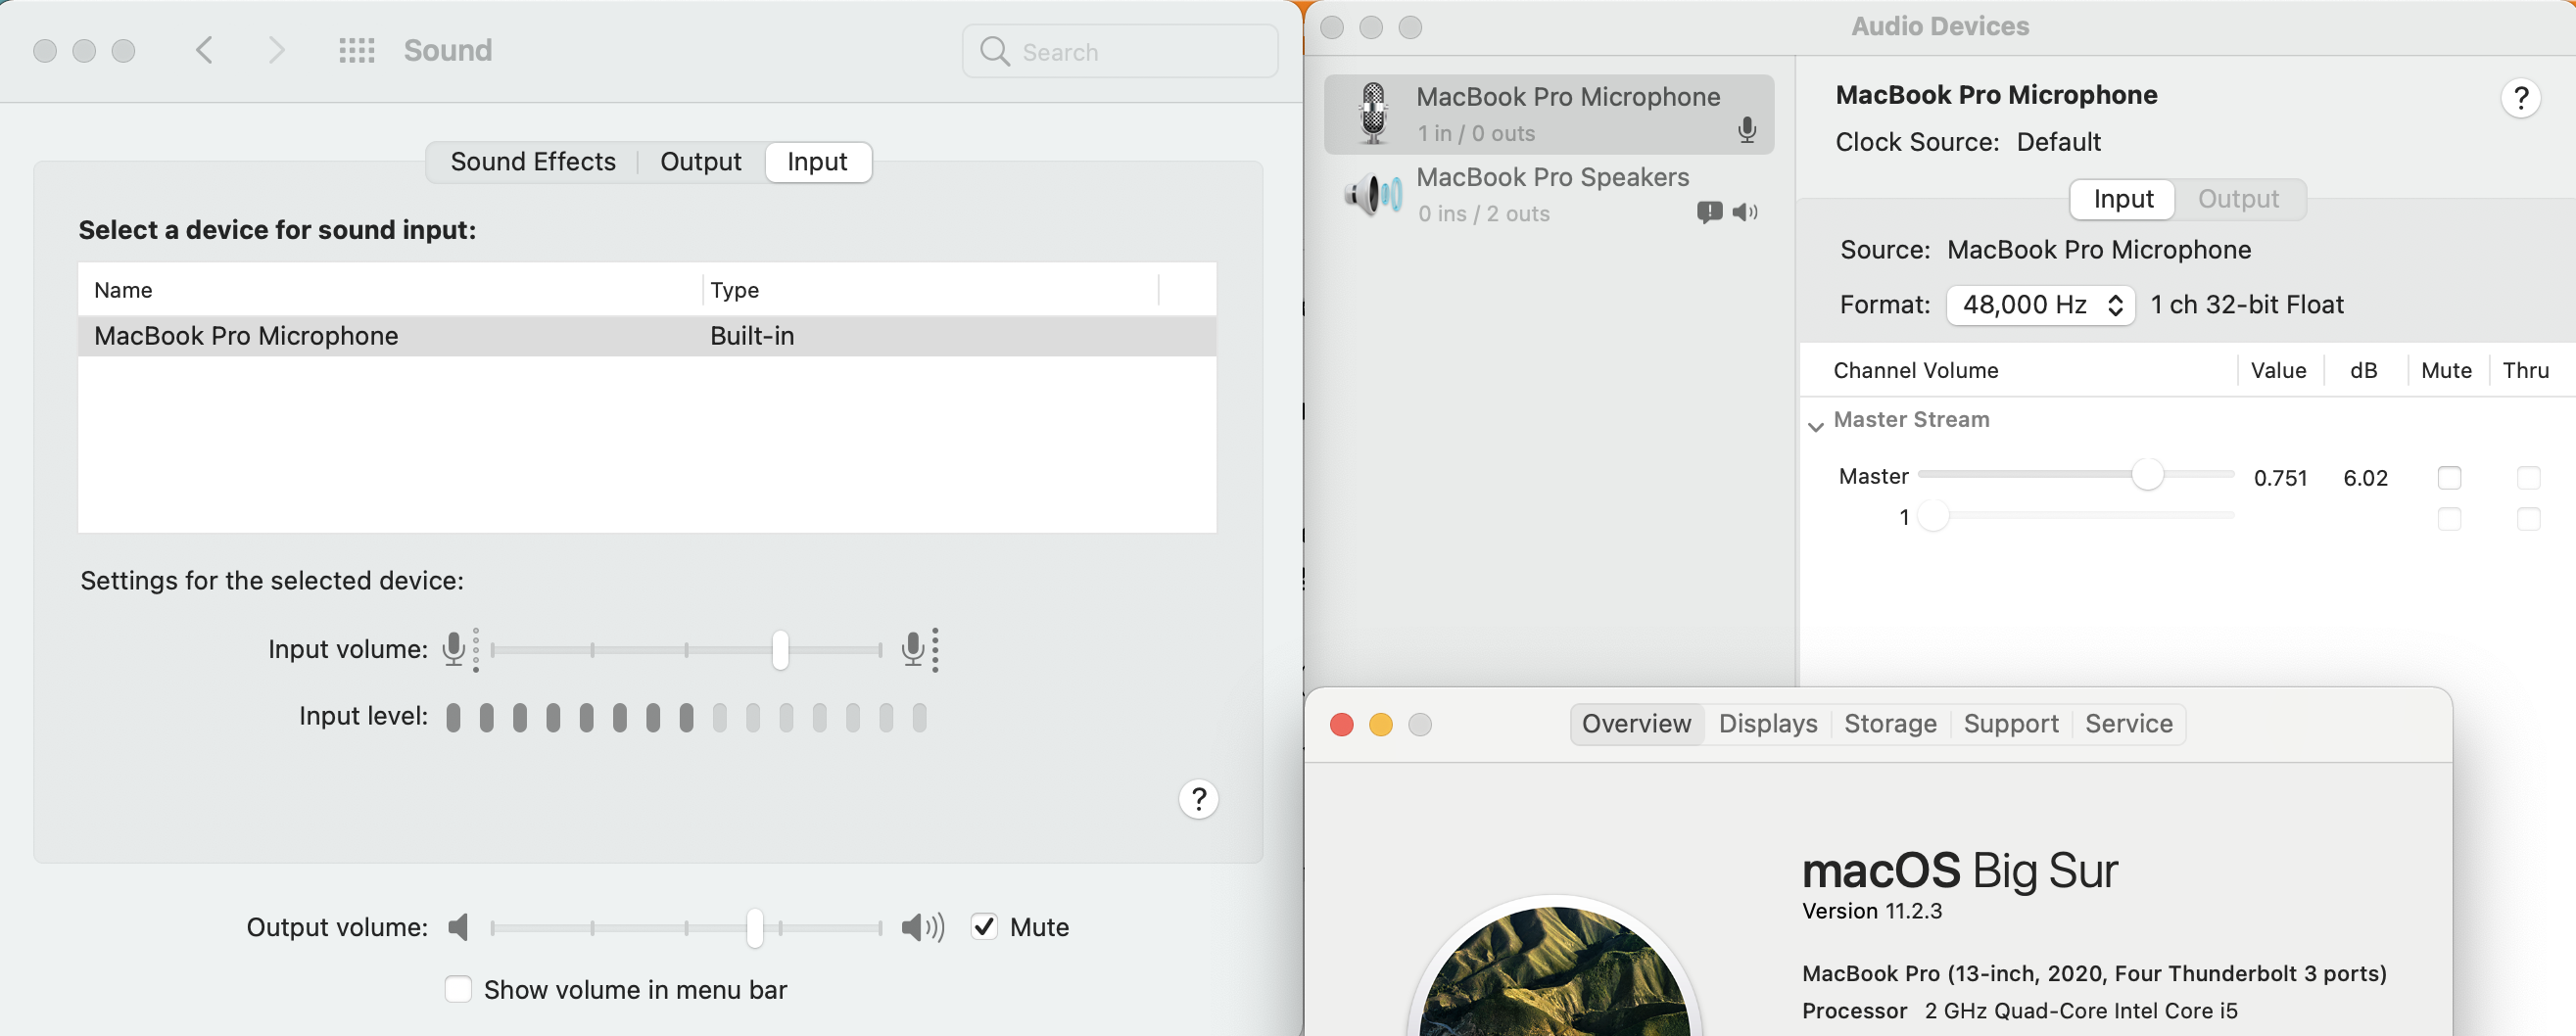Select MacBook Pro Speakers in Audio Devices sidebar
This screenshot has height=1036, width=2576.
tap(1549, 194)
